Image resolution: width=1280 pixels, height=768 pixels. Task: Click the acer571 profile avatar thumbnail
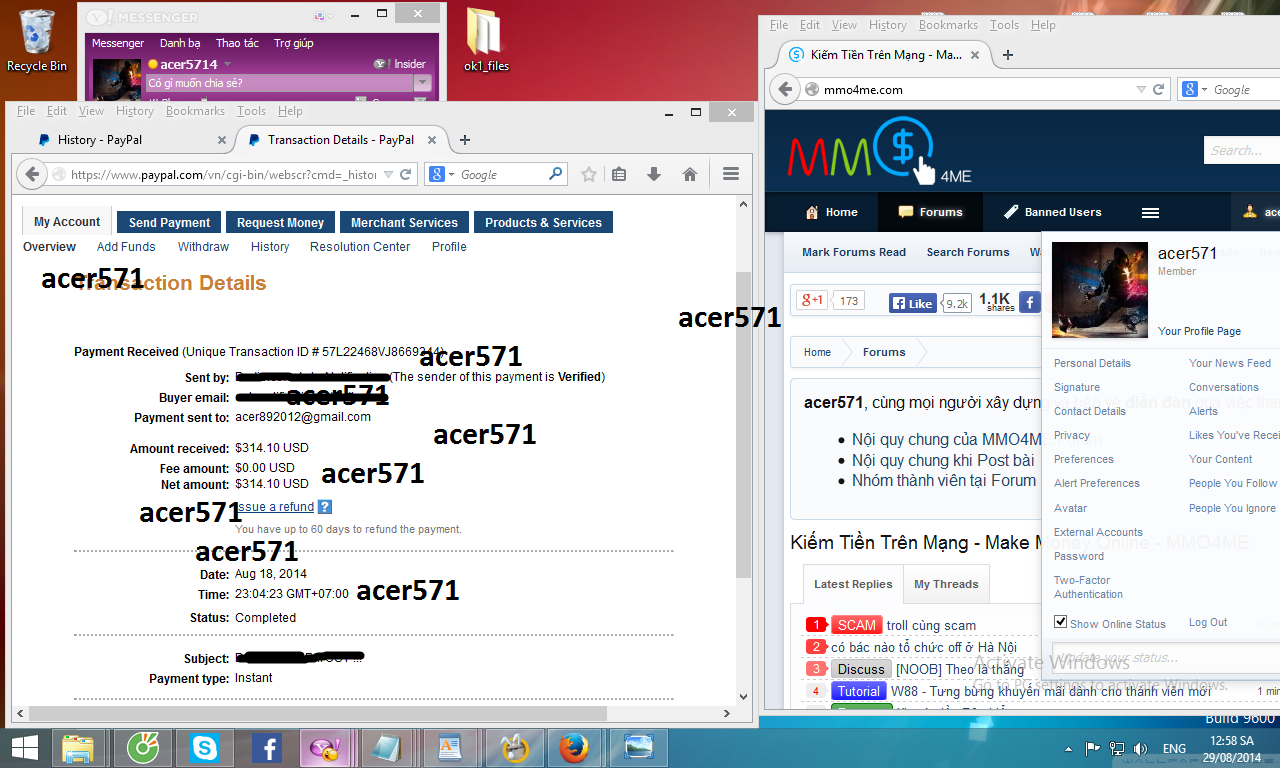(x=1100, y=291)
